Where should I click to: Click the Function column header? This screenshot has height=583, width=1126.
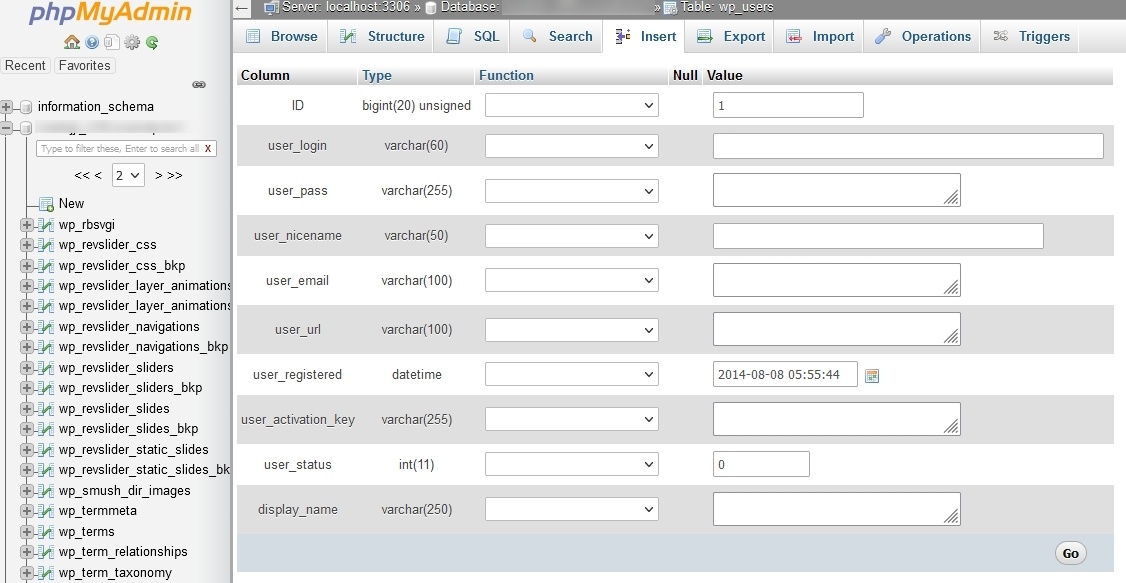[x=506, y=75]
